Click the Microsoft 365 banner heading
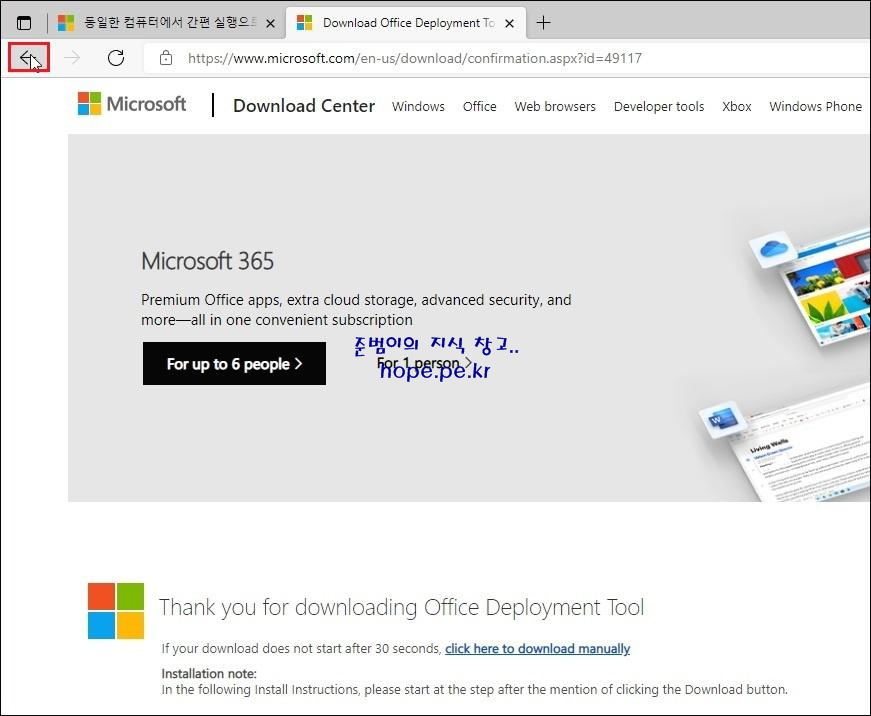Screen dimensions: 871x716 [207, 261]
